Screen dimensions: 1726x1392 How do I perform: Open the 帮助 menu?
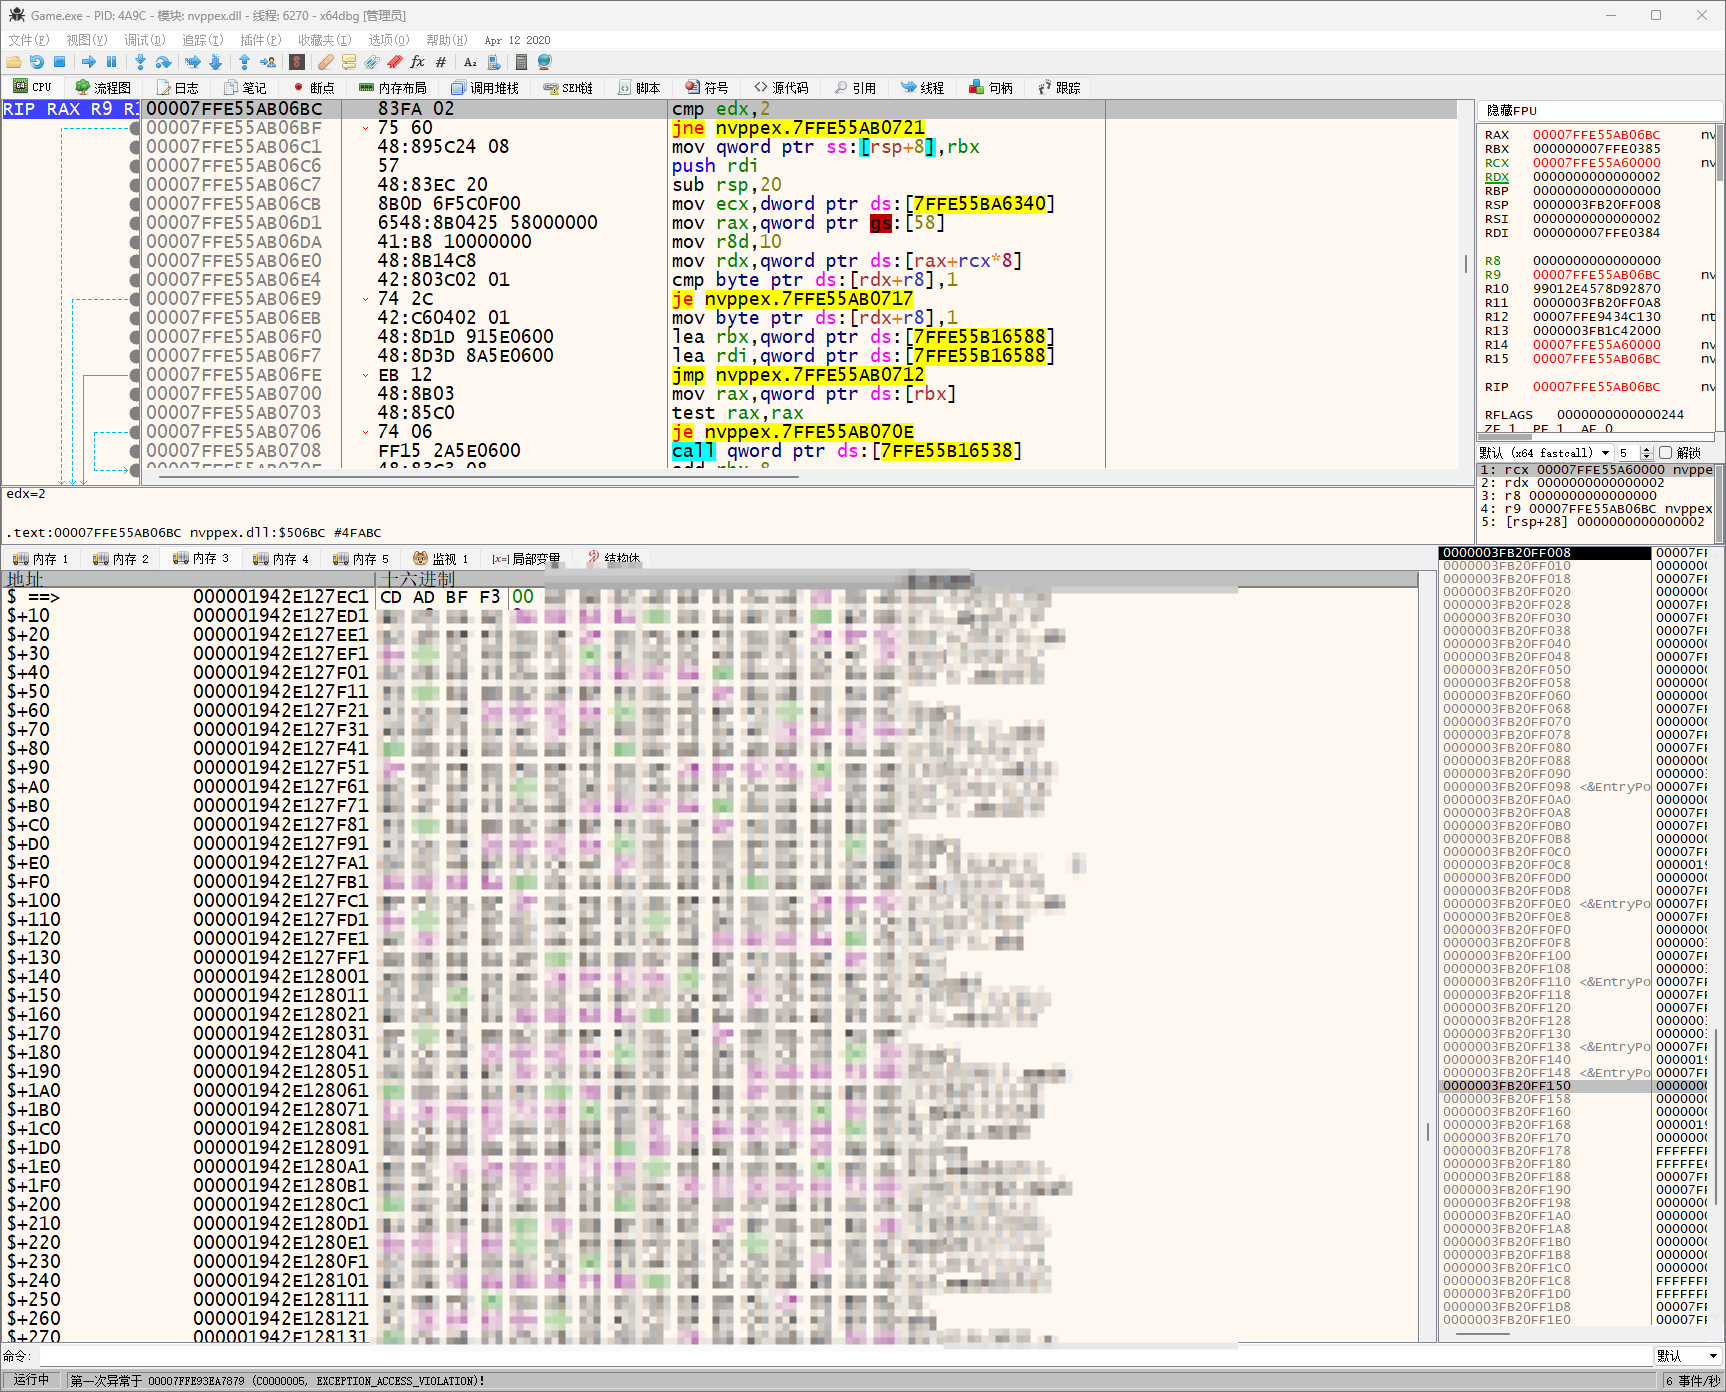[446, 40]
